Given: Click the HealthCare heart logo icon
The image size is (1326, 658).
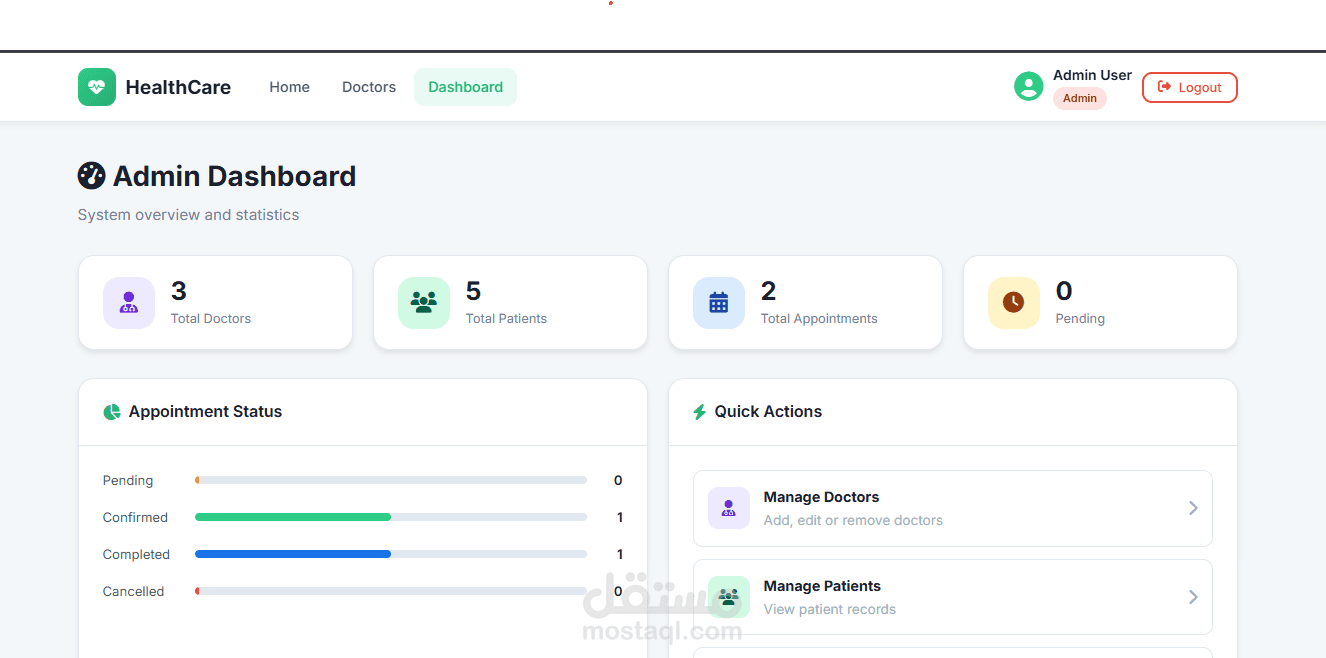Looking at the screenshot, I should [x=97, y=87].
